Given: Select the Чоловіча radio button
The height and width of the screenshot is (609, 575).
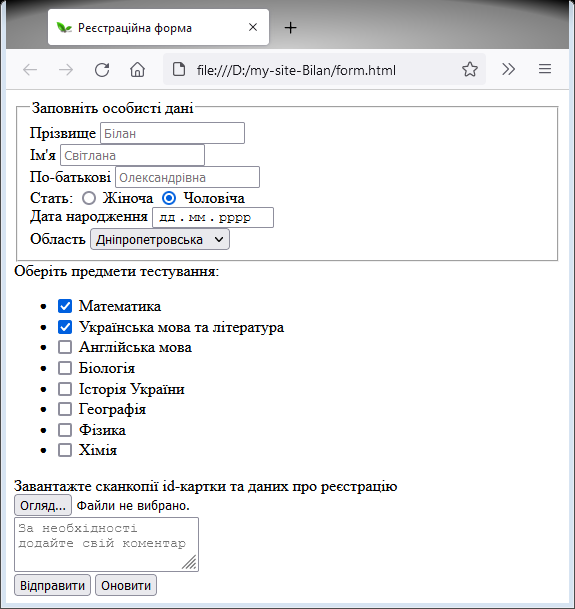Looking at the screenshot, I should click(169, 198).
